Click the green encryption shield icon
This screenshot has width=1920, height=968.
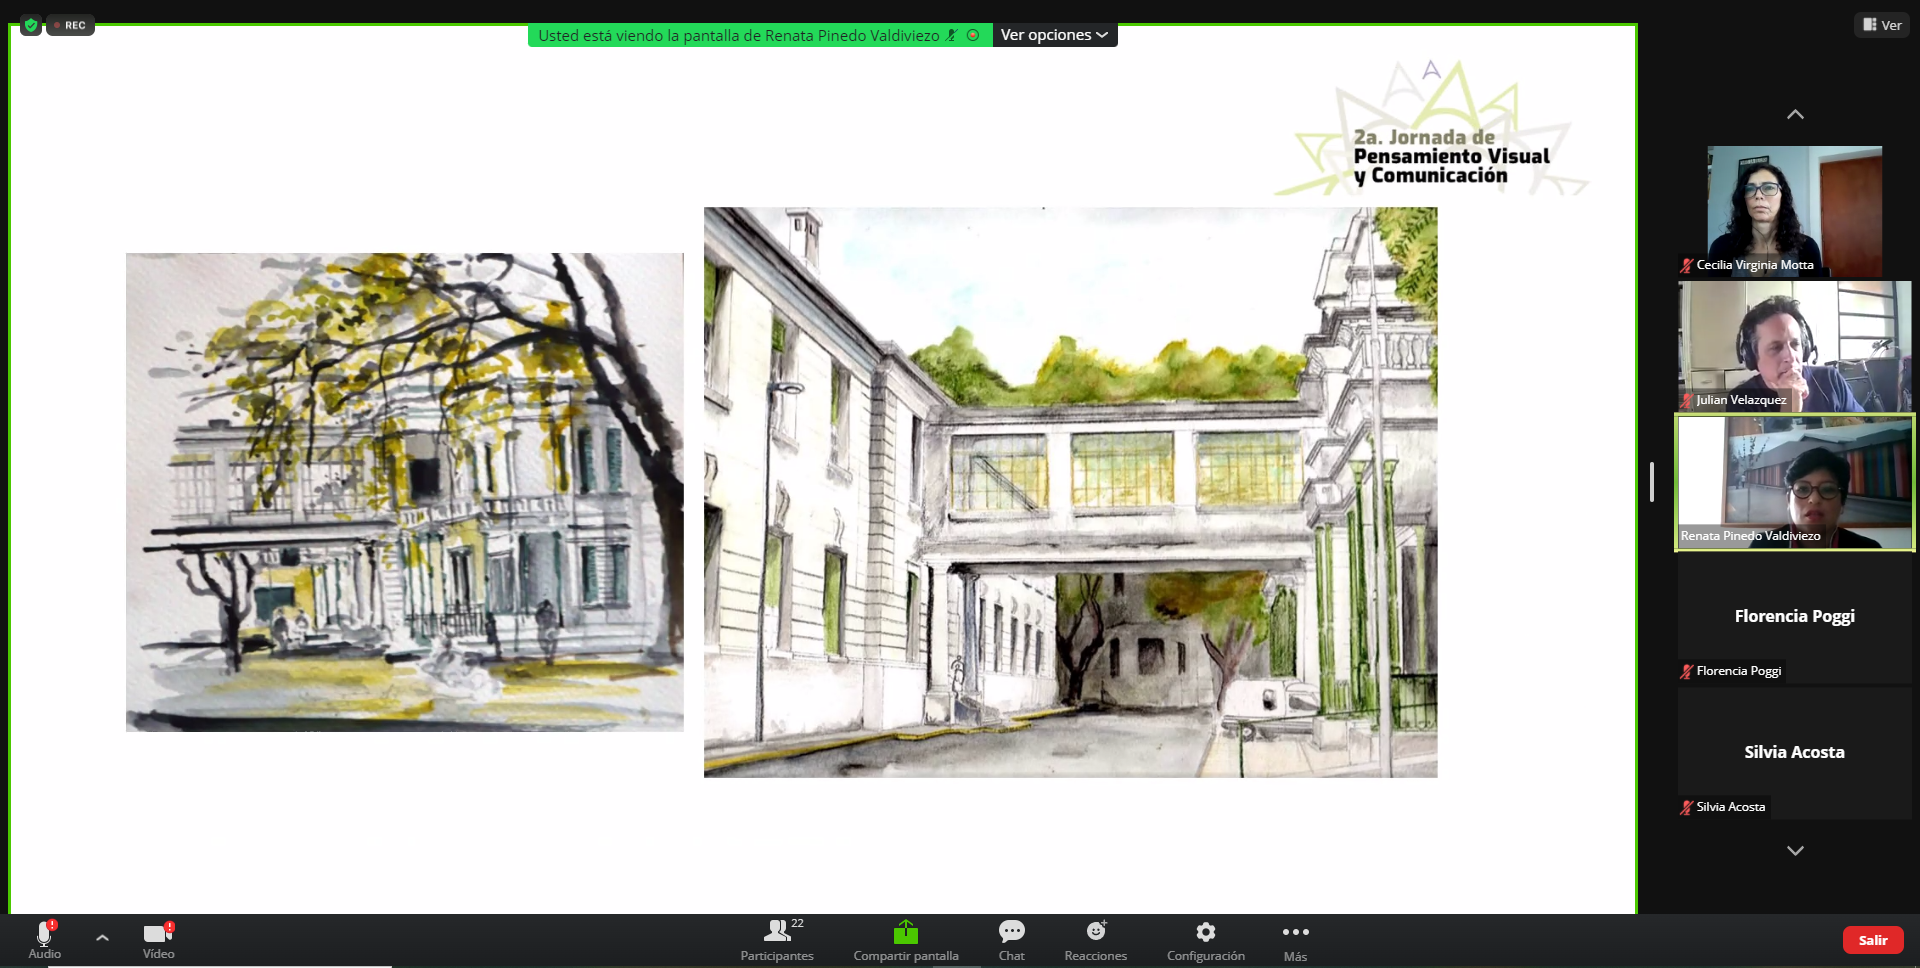pos(31,25)
